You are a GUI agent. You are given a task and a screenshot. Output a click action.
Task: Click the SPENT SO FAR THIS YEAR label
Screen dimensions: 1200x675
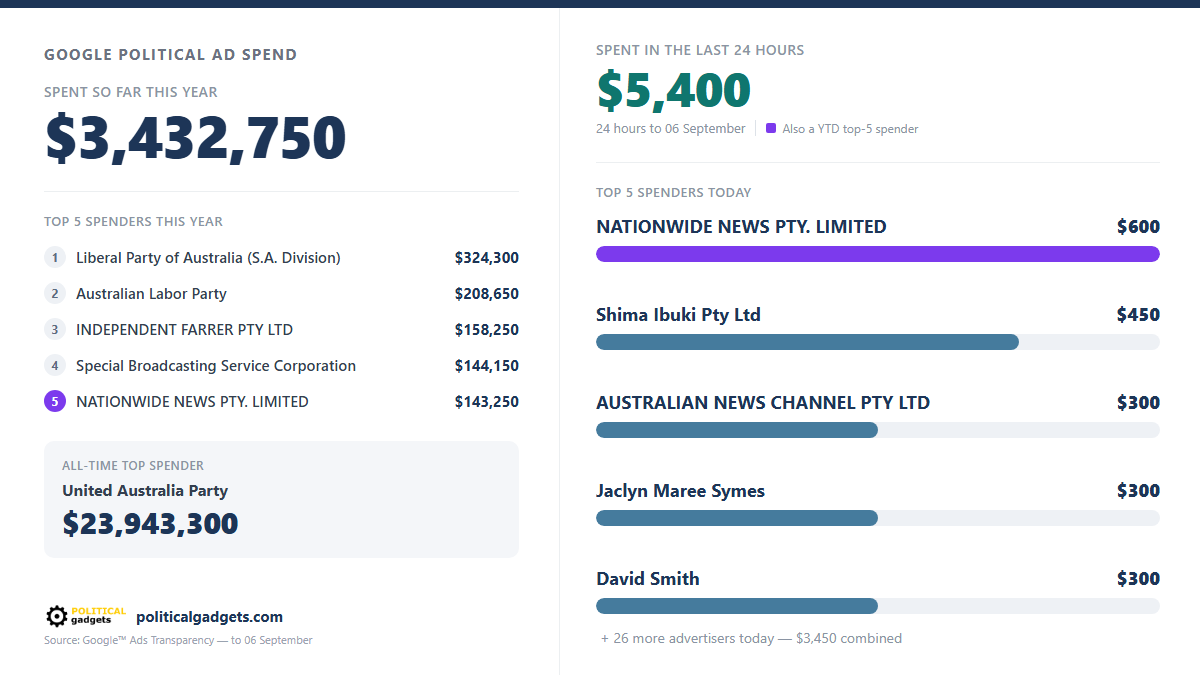pos(131,92)
